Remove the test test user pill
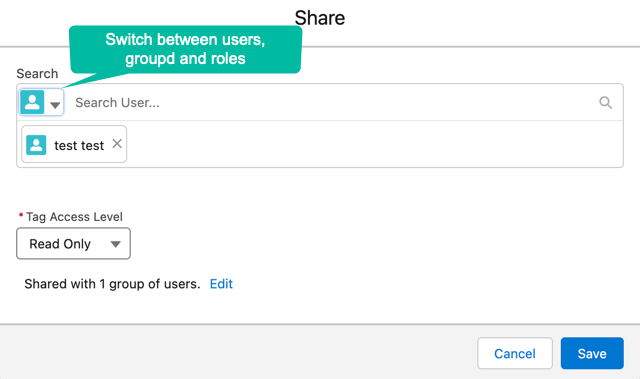The image size is (640, 379). 117,144
